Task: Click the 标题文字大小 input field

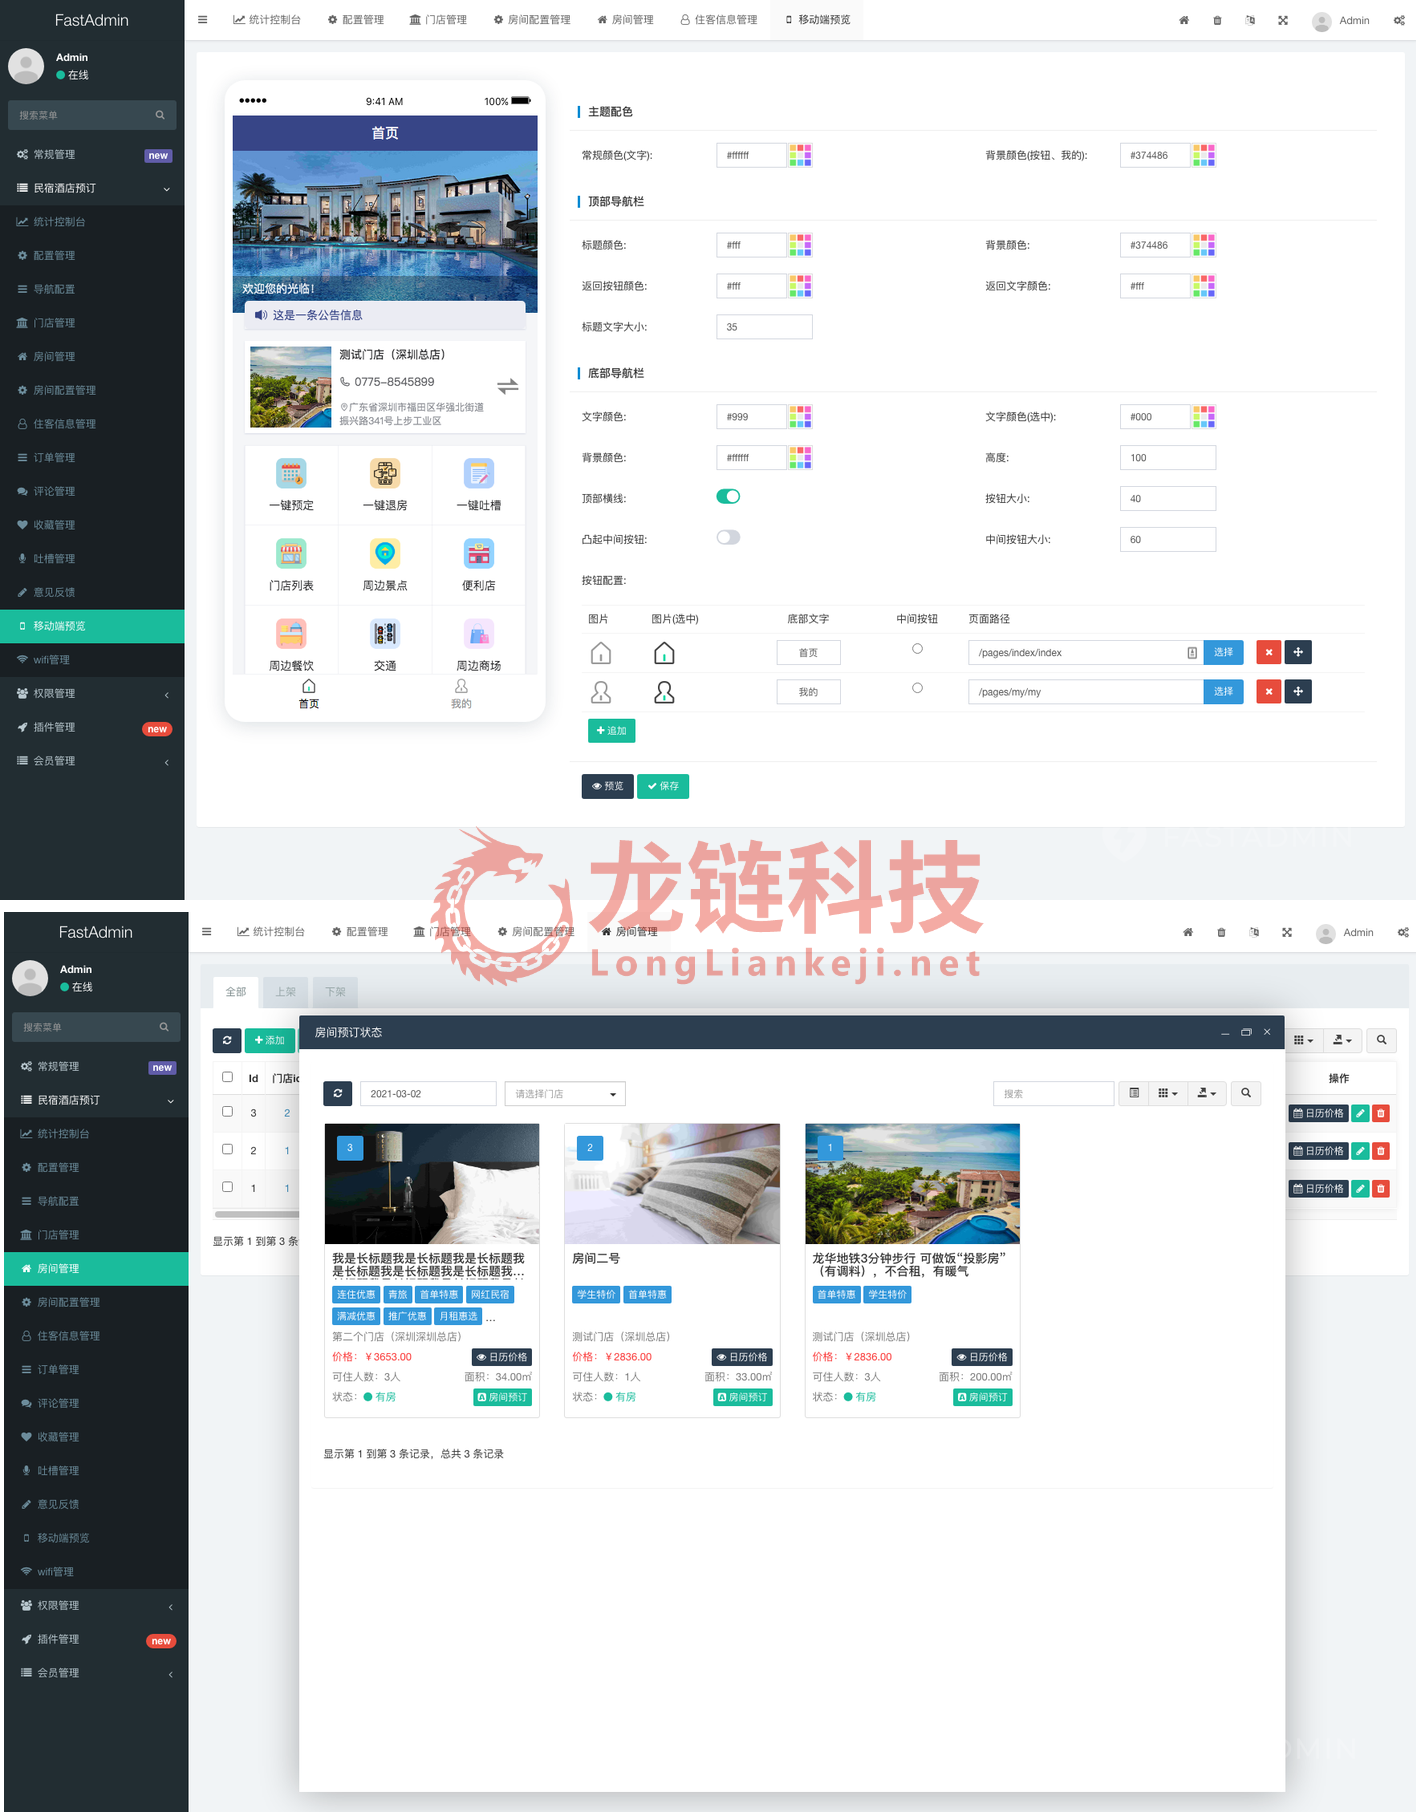Action: [764, 327]
